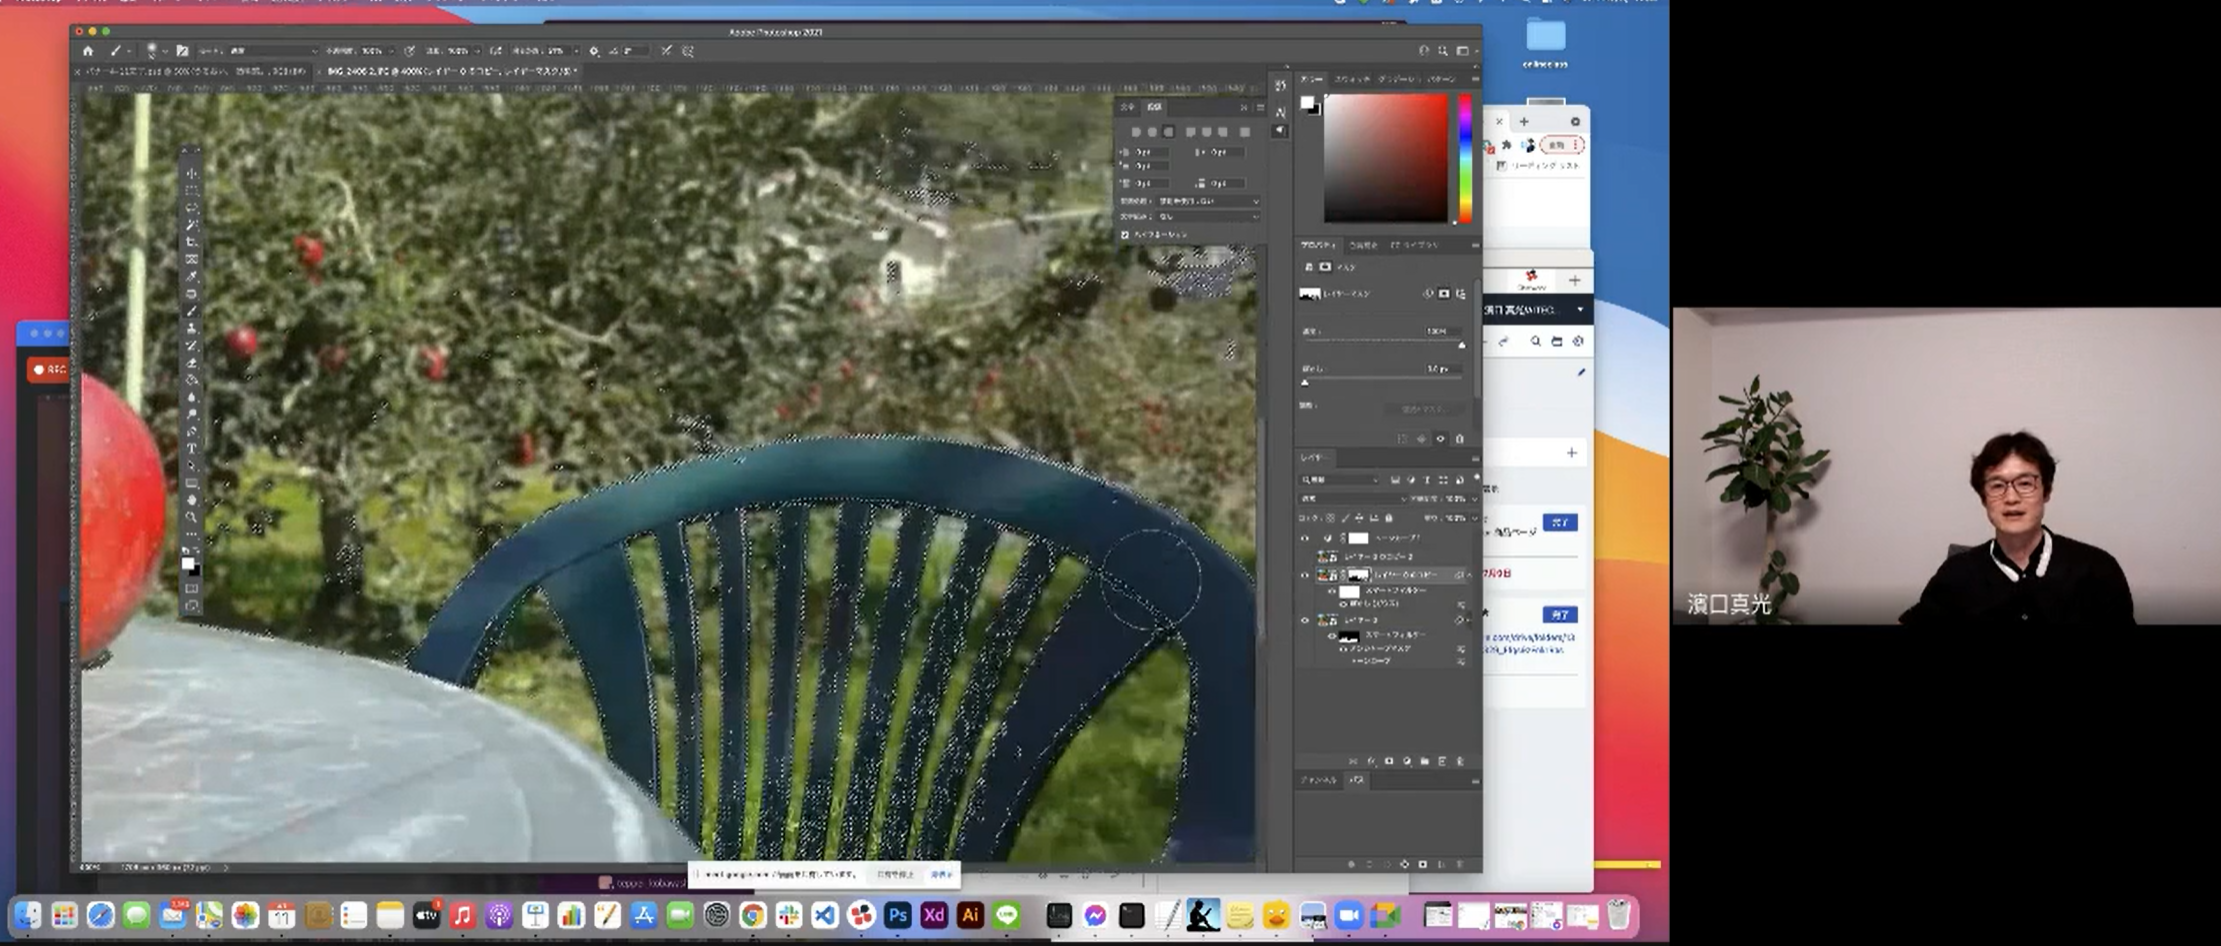Viewport: 2221px width, 946px height.
Task: Click Left align text in Paragraph panel
Action: [1135, 132]
